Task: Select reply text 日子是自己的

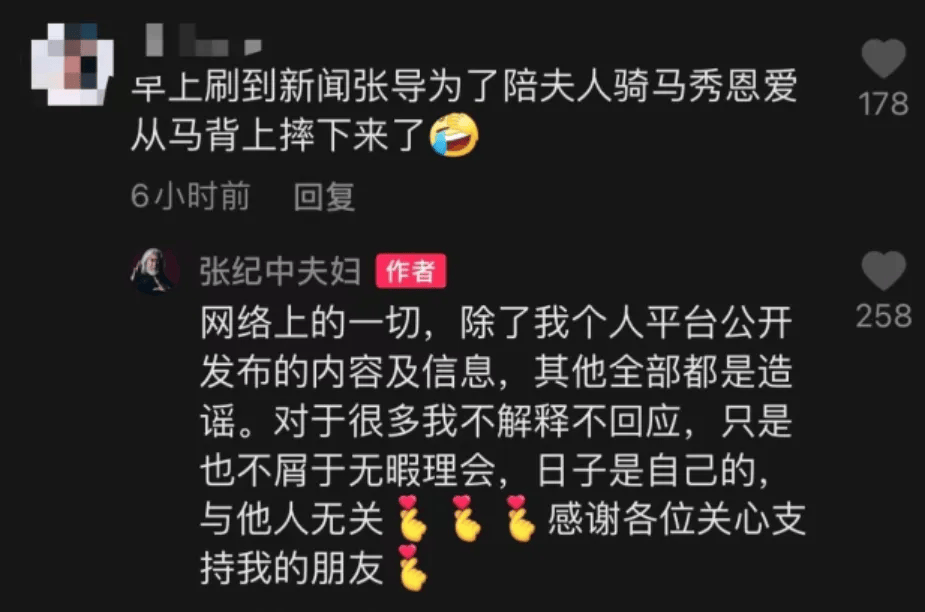Action: pos(654,471)
